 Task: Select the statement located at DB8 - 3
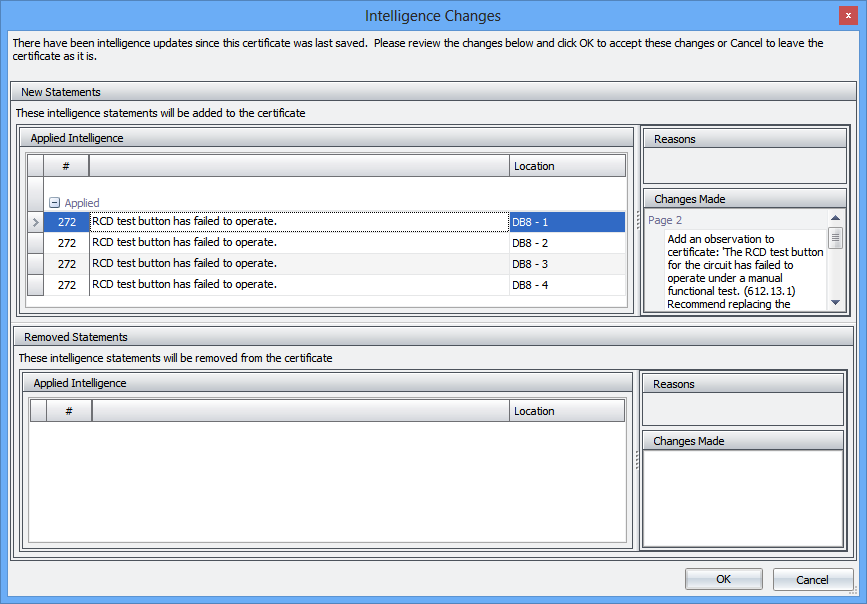point(298,264)
